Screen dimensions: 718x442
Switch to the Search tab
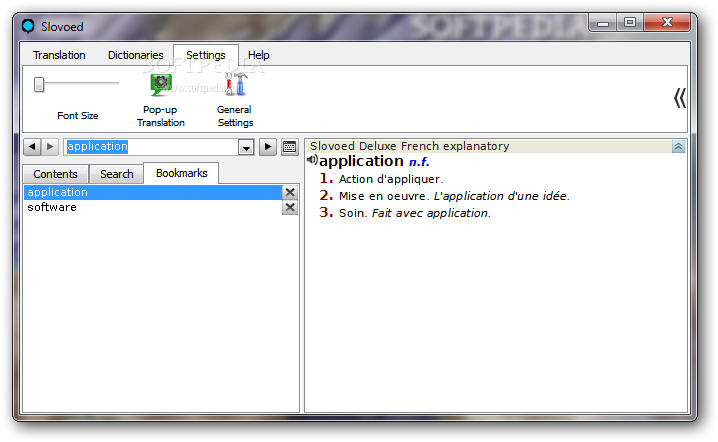(117, 174)
